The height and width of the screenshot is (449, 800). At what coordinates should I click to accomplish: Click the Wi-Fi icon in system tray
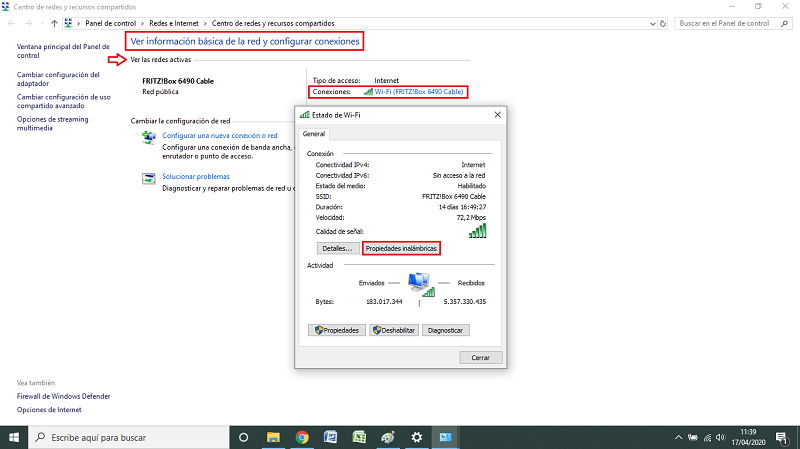click(x=707, y=438)
